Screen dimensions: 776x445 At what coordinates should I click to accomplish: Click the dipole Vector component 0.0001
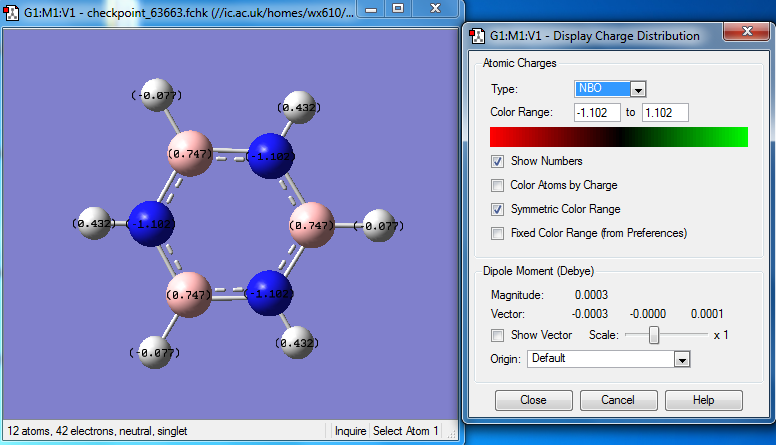click(x=707, y=314)
